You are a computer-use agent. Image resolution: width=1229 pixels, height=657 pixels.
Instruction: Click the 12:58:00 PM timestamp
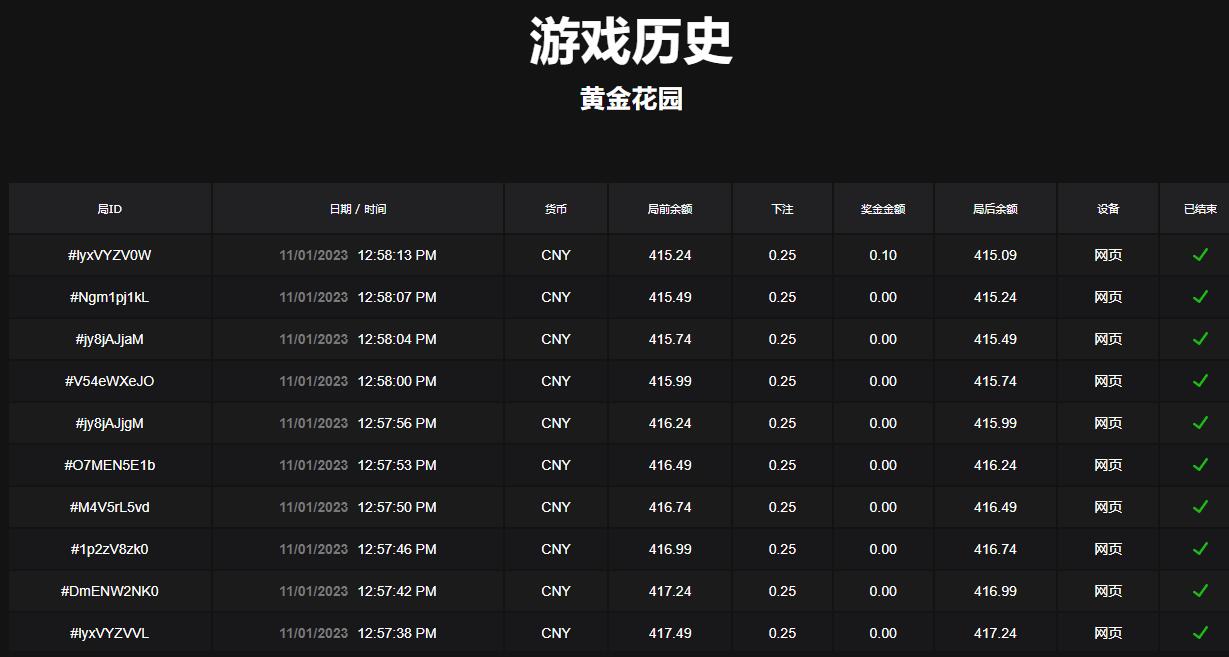coord(397,381)
